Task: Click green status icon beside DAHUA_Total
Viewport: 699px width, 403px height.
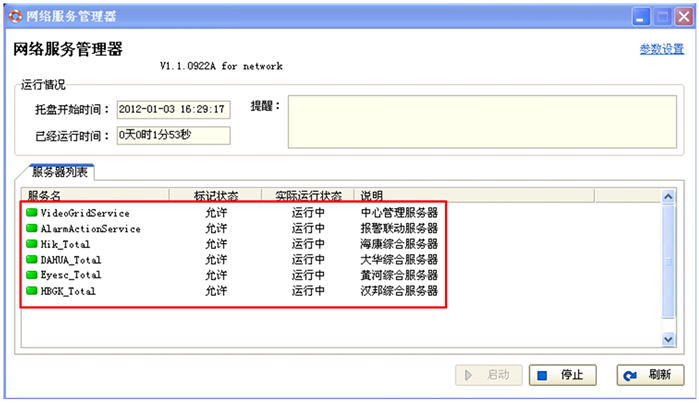Action: [x=32, y=260]
